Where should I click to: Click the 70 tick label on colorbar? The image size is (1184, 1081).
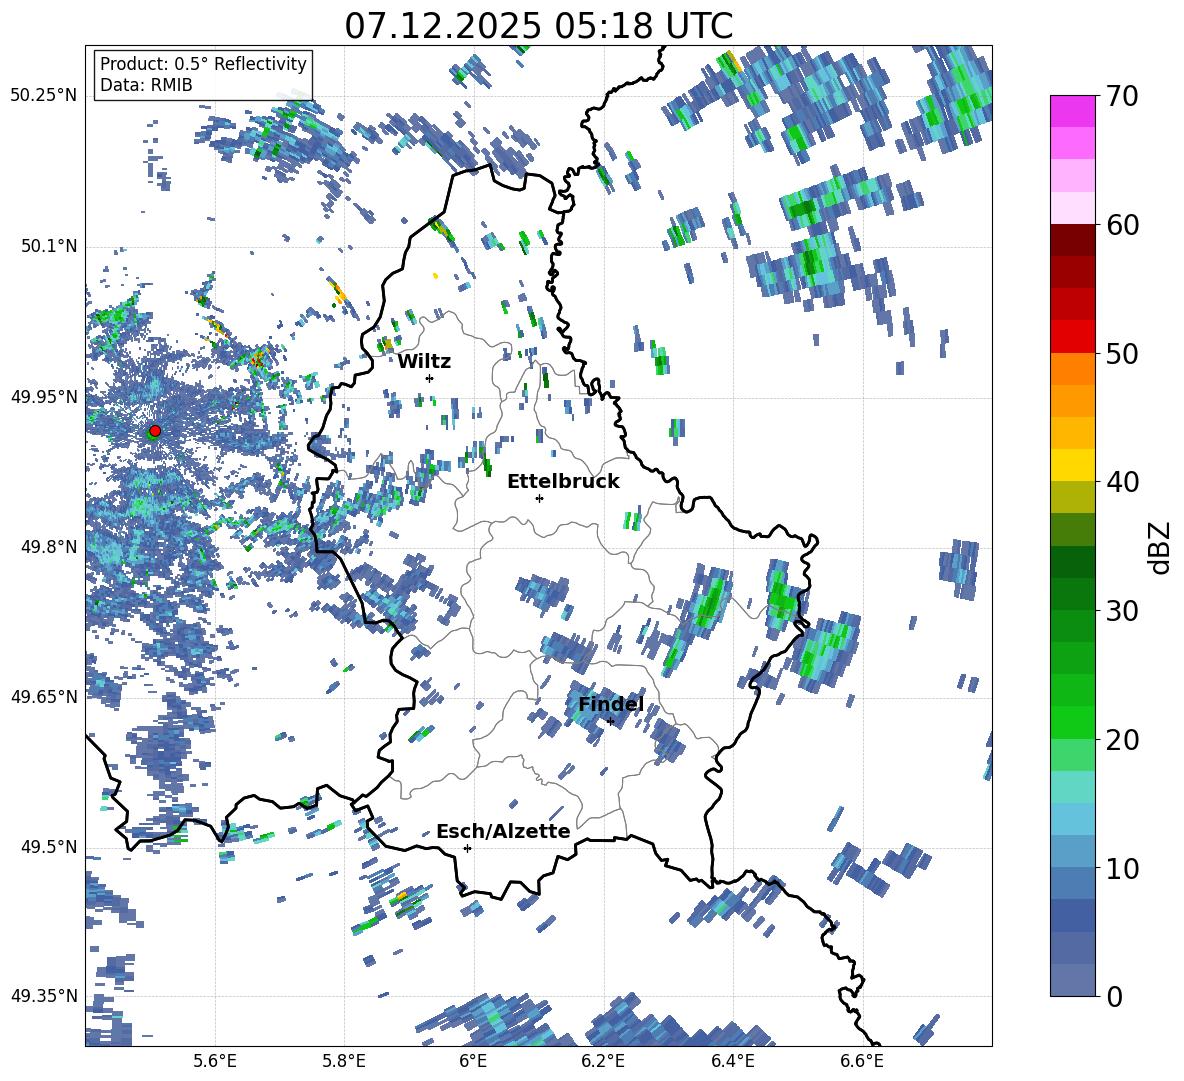point(1123,96)
